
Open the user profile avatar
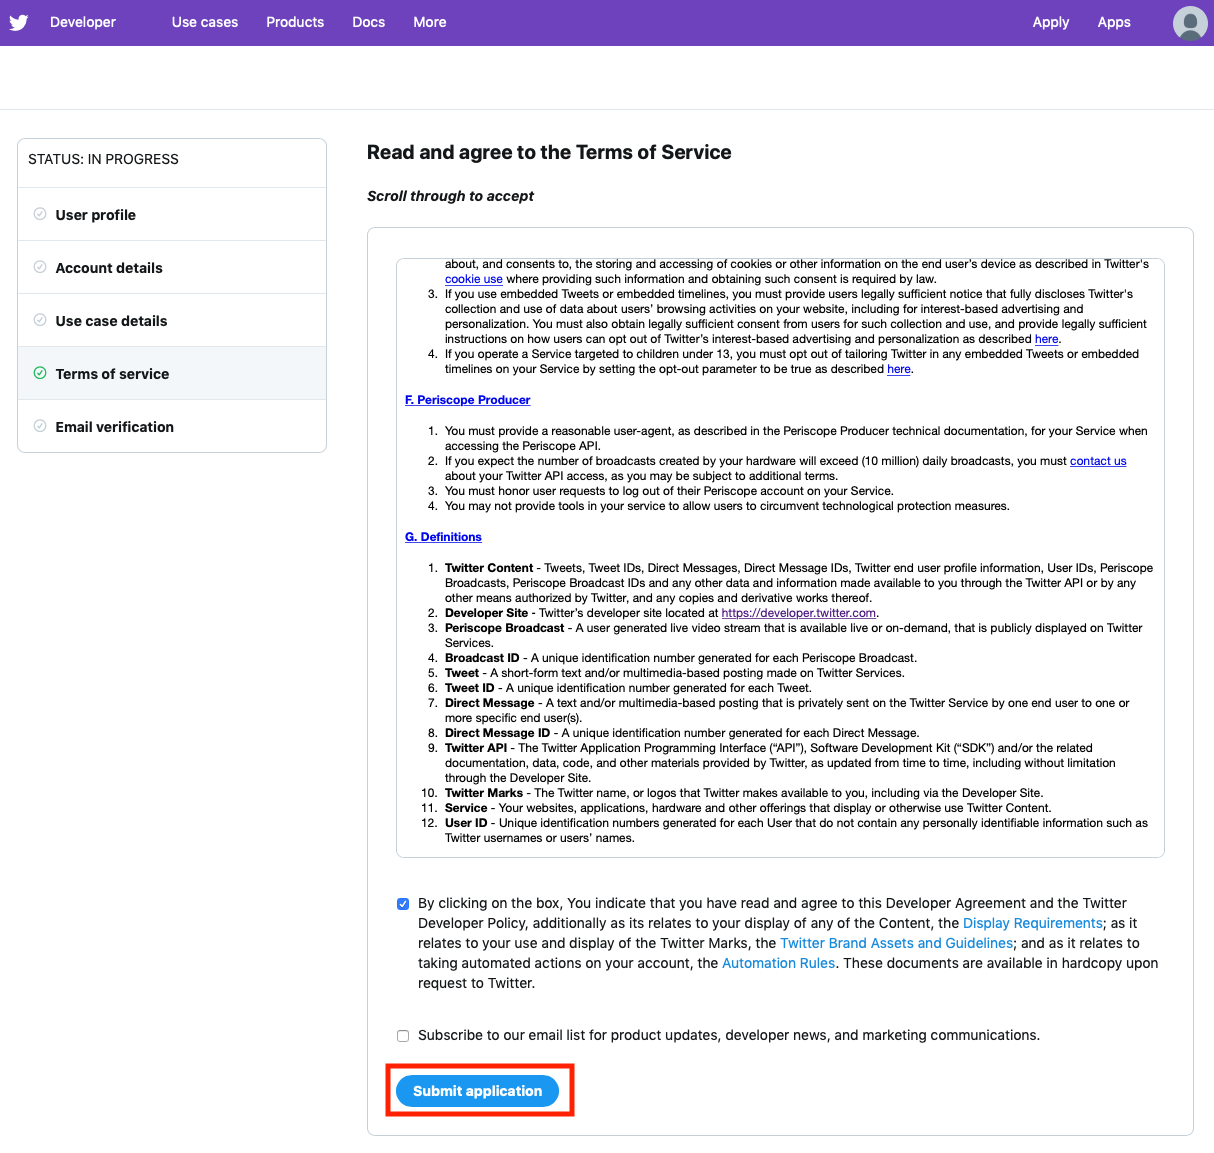(1190, 23)
